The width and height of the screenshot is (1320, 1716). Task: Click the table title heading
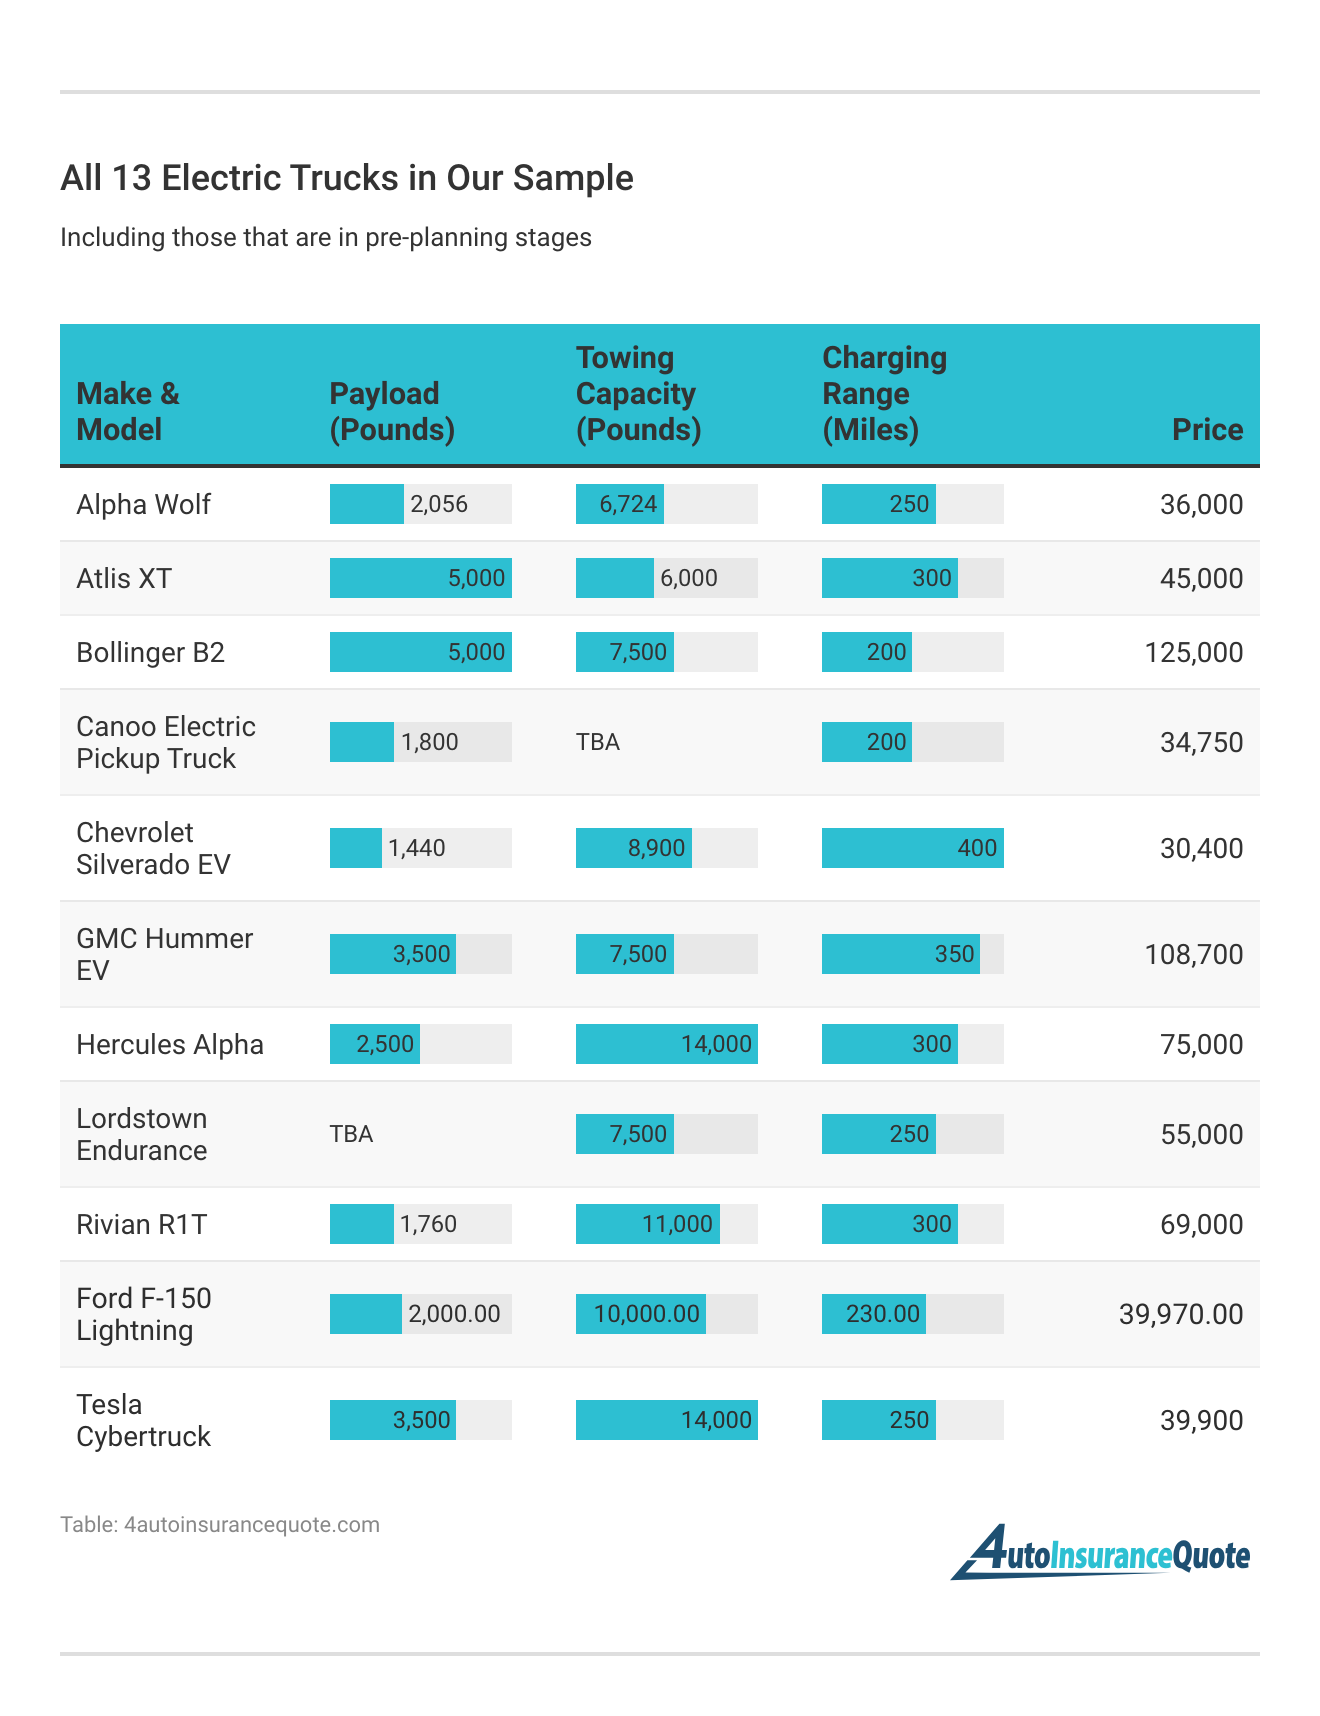point(347,178)
